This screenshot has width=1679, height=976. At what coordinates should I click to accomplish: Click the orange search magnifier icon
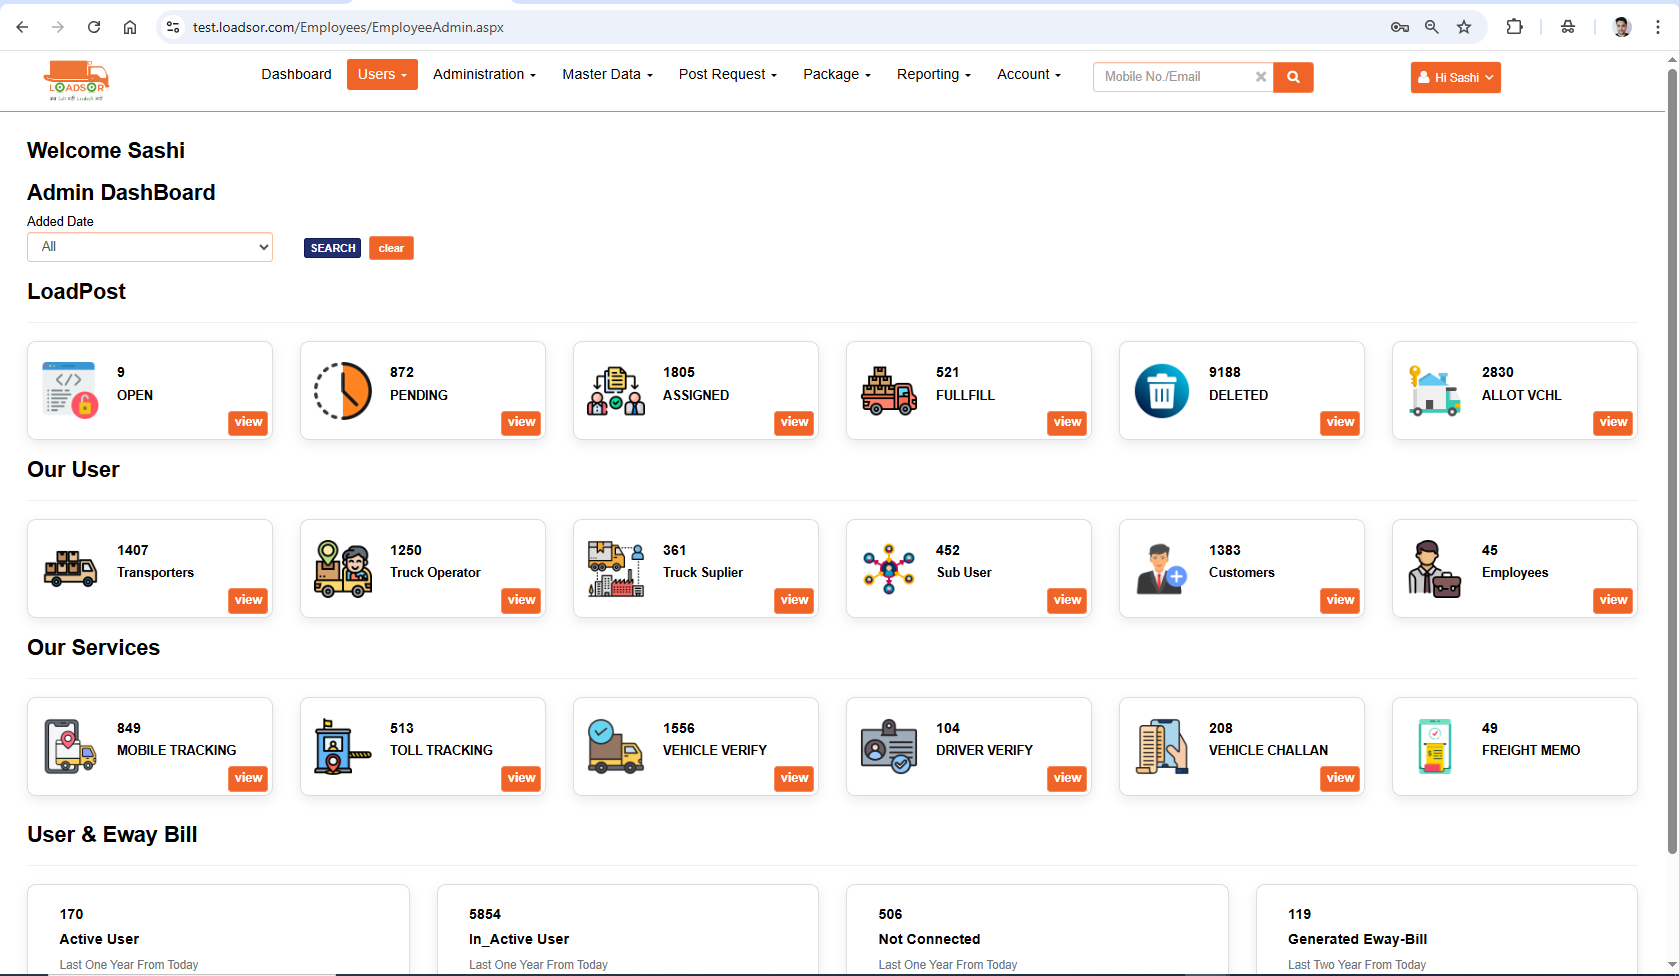click(1293, 77)
